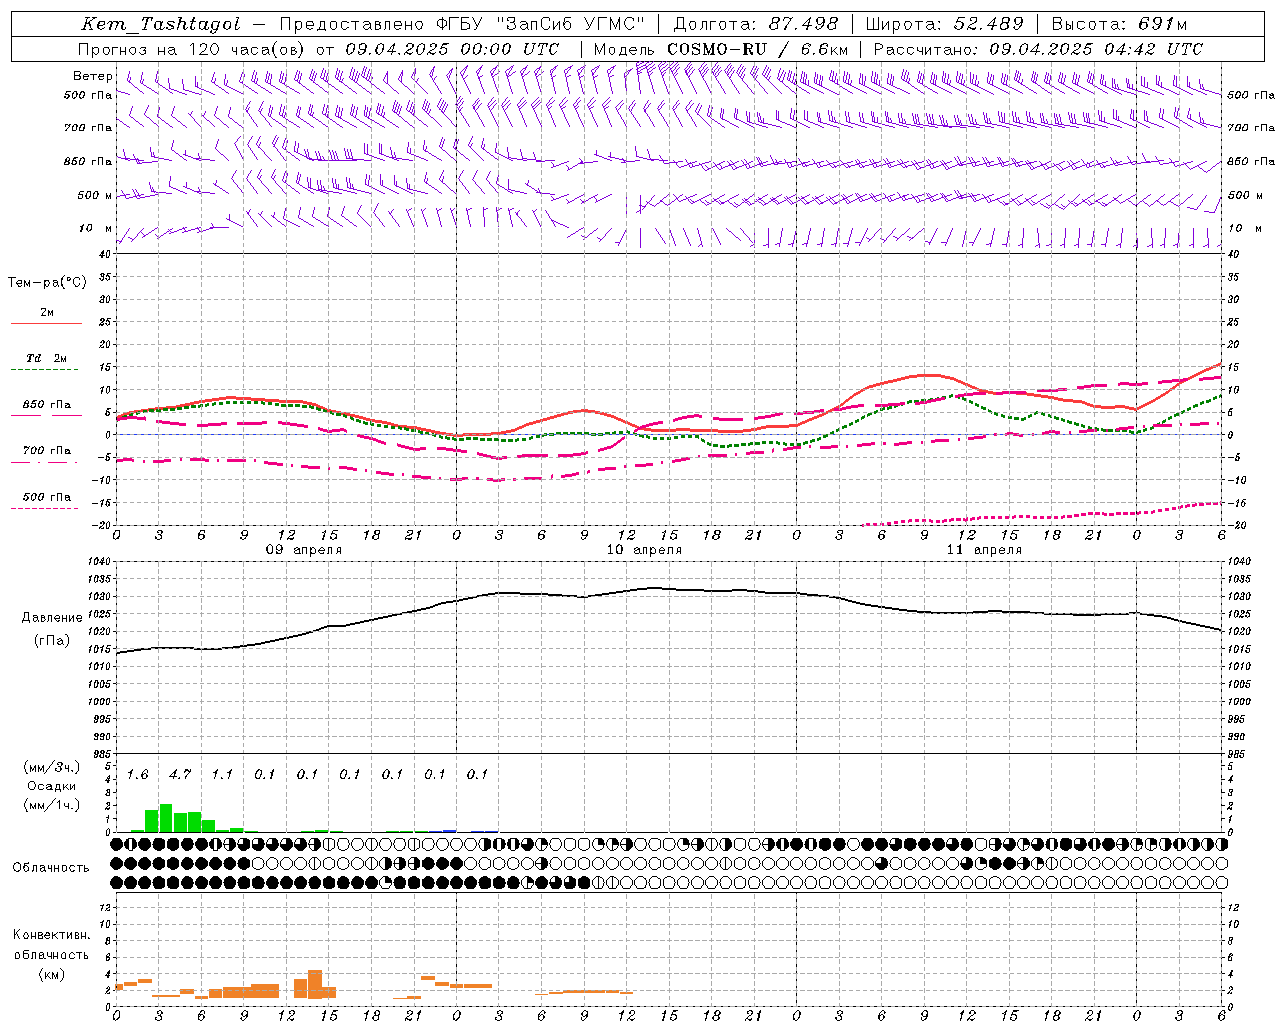The image size is (1280, 1024).
Task: Select the elevation text Высота: 691м
Action: pos(1119,24)
